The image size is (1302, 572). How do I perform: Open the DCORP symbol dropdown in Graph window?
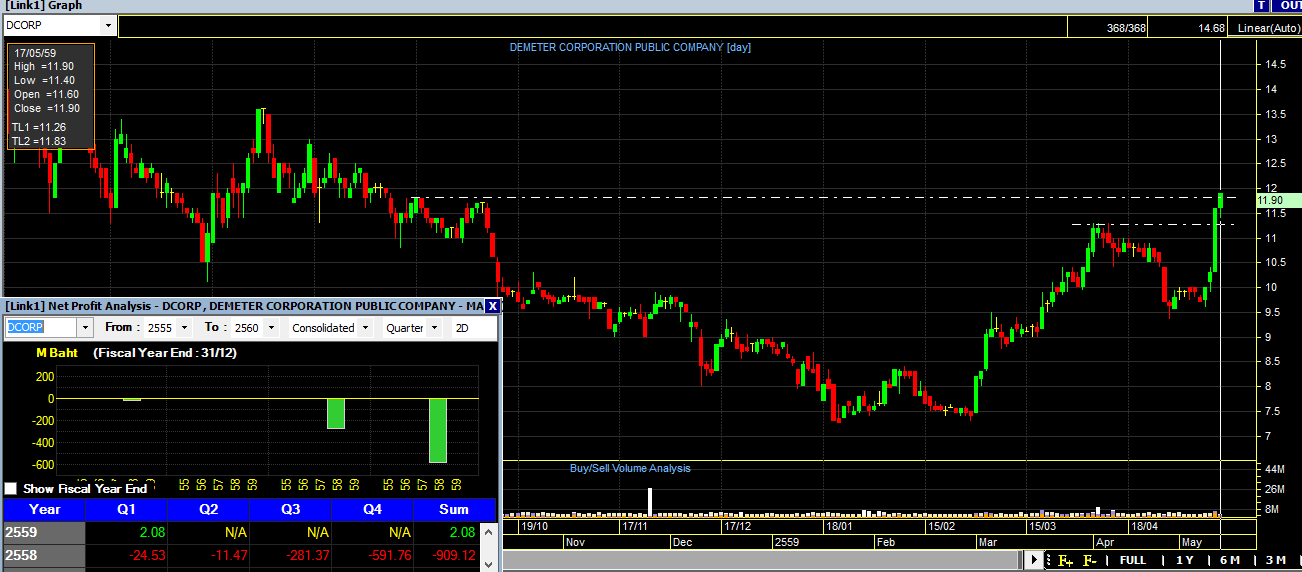[x=107, y=26]
